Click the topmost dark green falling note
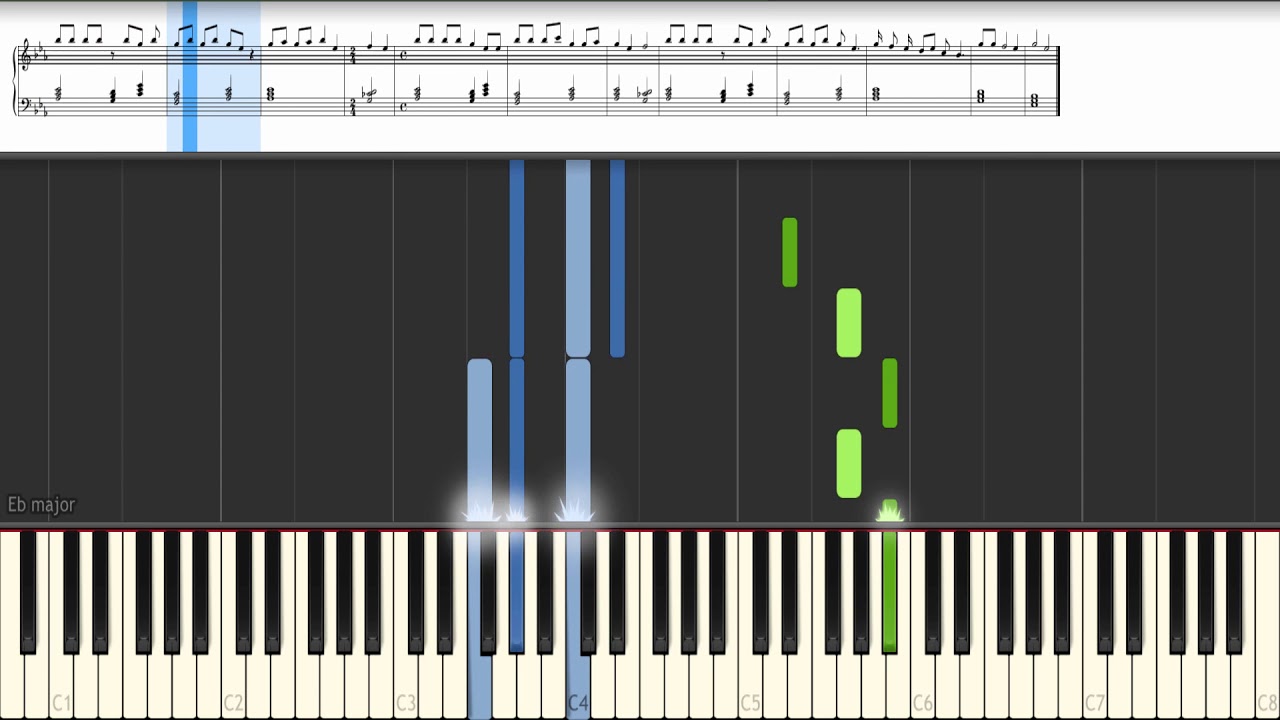Viewport: 1280px width, 720px height. (790, 252)
